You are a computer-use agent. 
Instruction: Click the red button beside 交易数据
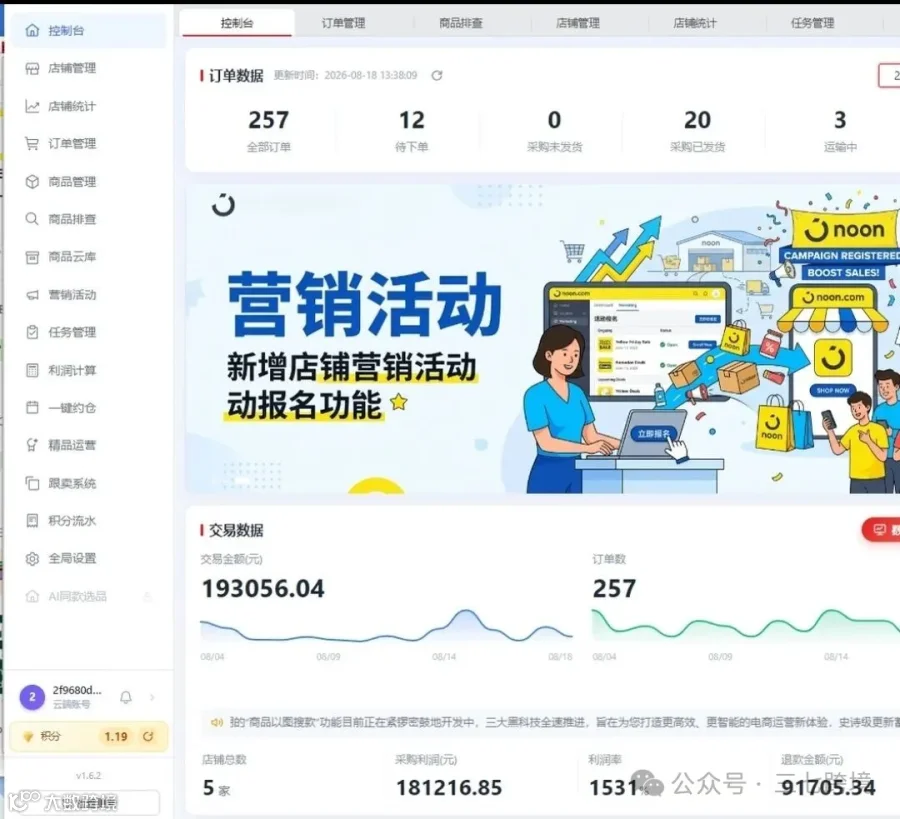tap(882, 530)
